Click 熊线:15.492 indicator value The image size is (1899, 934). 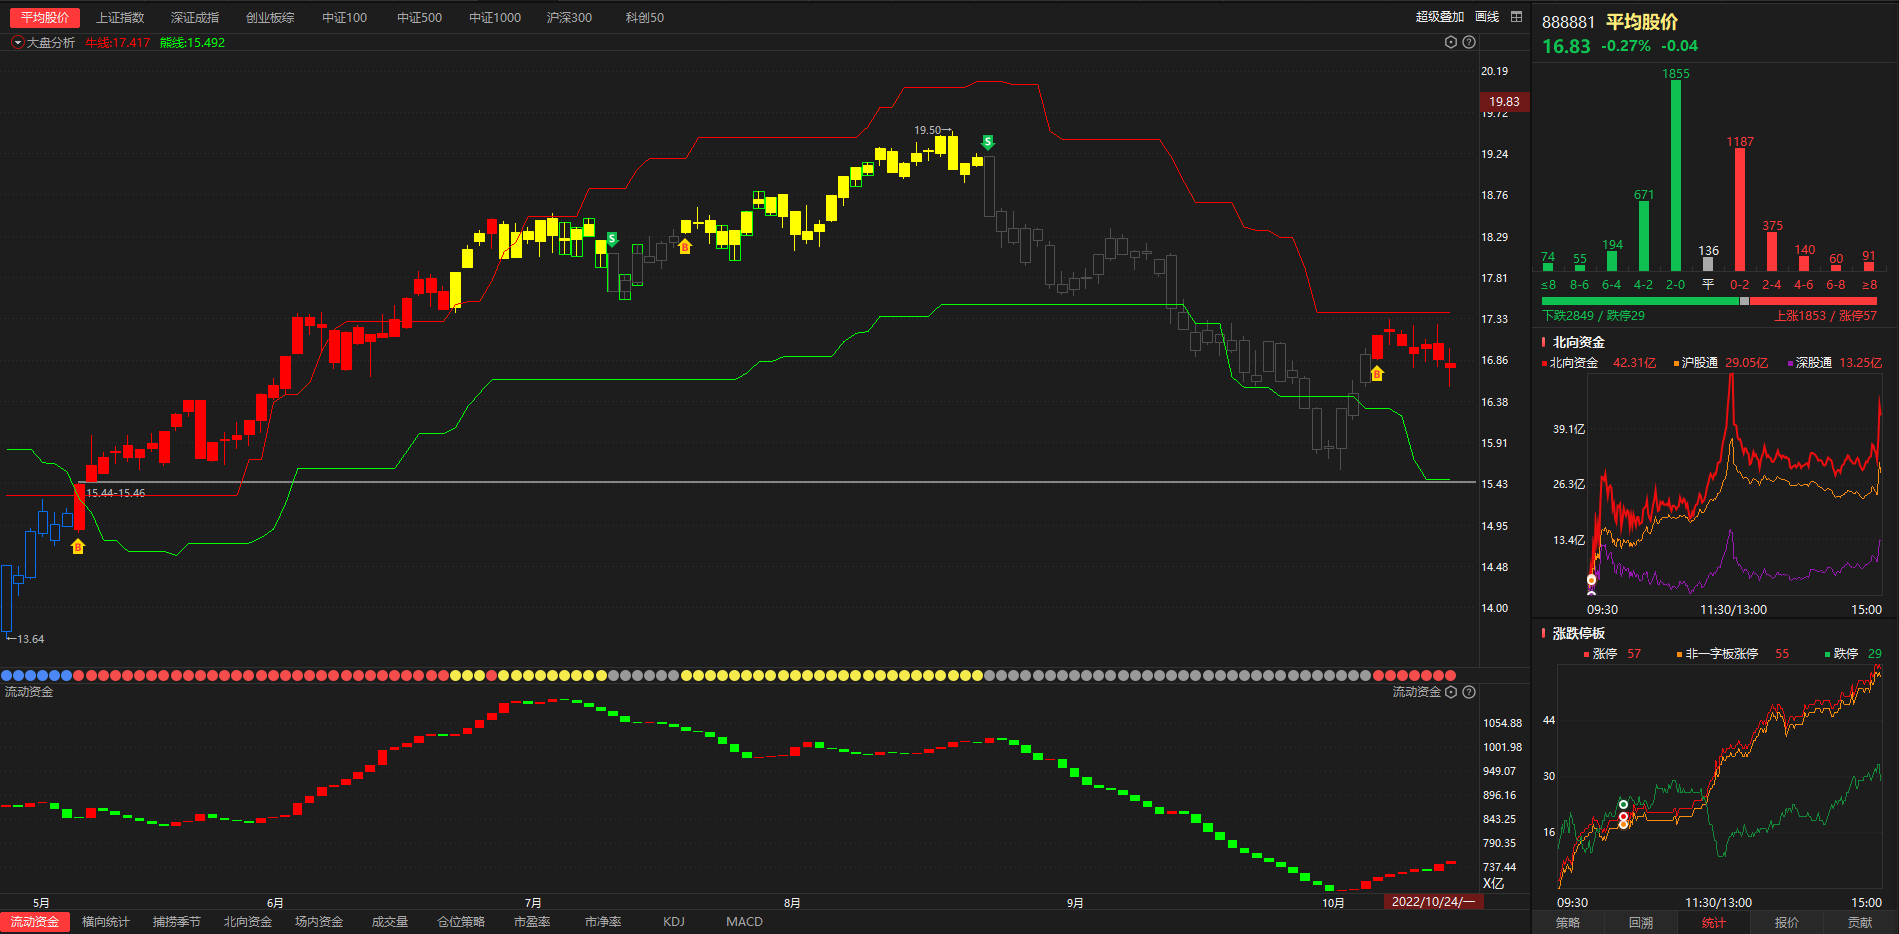tap(192, 43)
